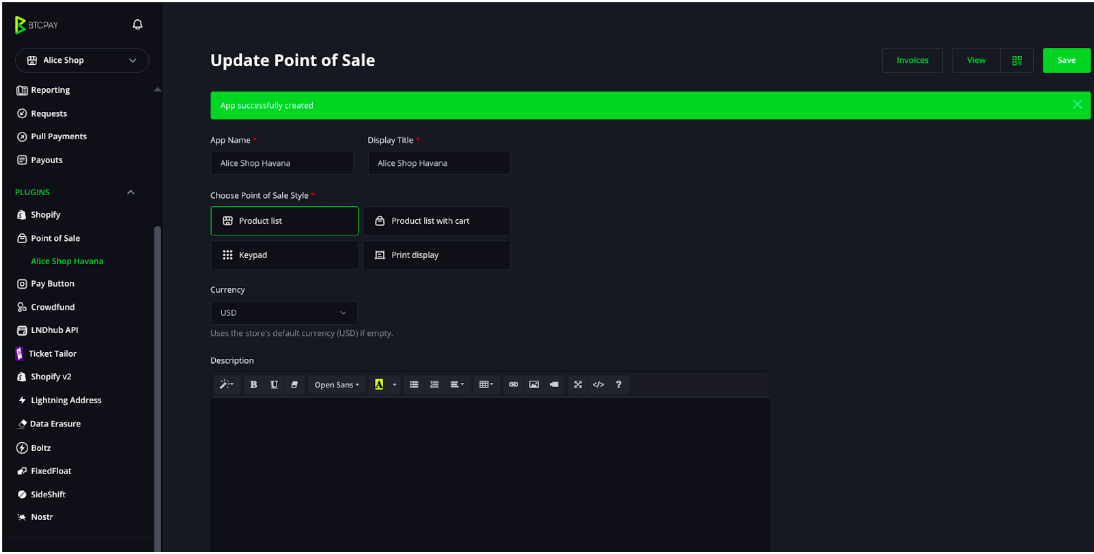This screenshot has width=1094, height=554.
Task: Open Payouts in the sidebar
Action: pos(40,160)
